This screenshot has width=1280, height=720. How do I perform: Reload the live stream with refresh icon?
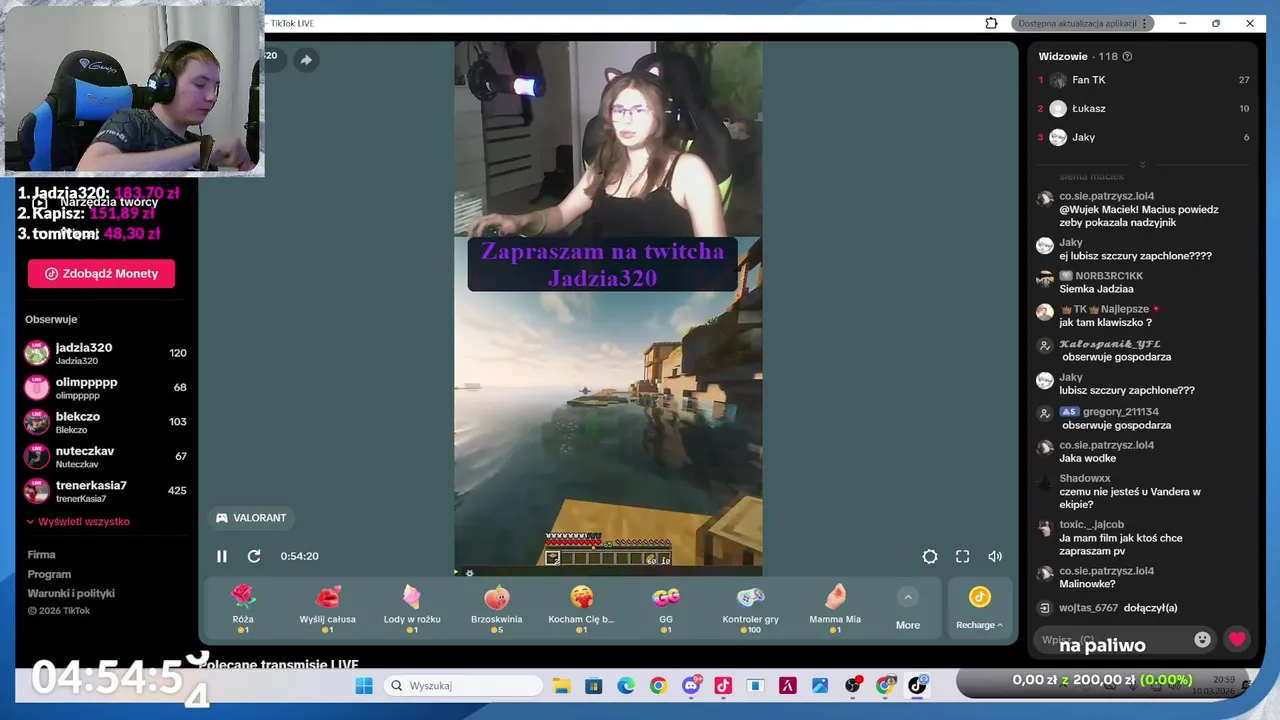coord(254,556)
